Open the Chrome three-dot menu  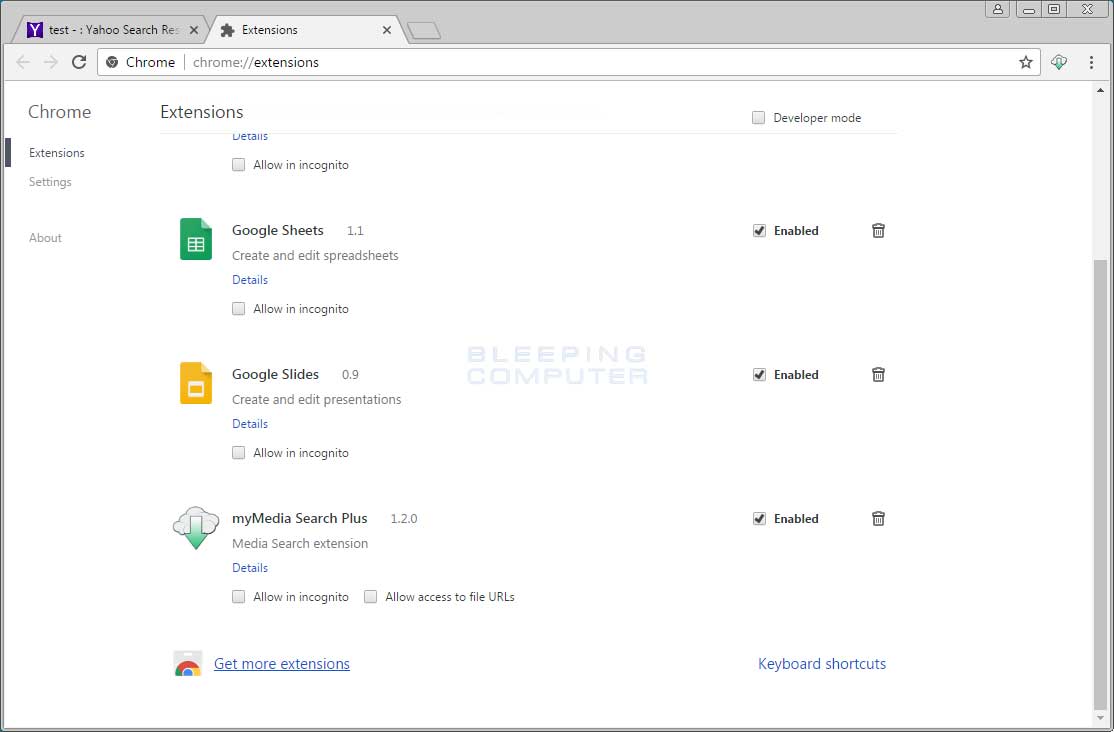click(x=1091, y=61)
